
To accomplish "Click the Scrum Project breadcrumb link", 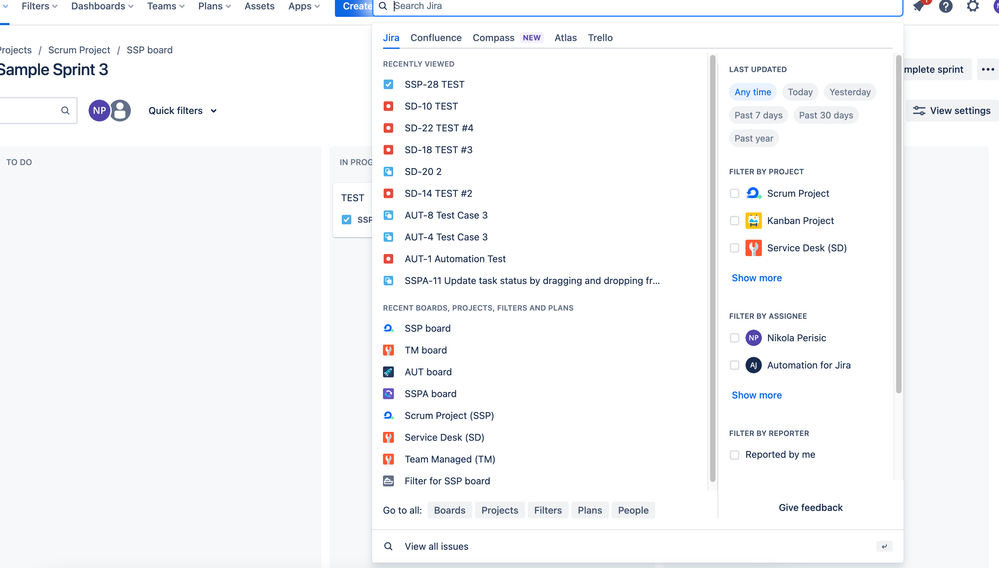I will [x=79, y=50].
